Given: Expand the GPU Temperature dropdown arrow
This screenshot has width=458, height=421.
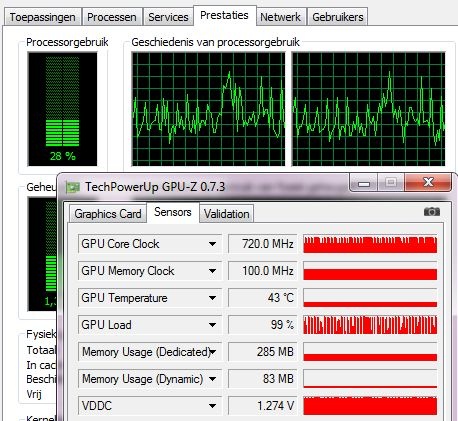Looking at the screenshot, I should point(212,298).
